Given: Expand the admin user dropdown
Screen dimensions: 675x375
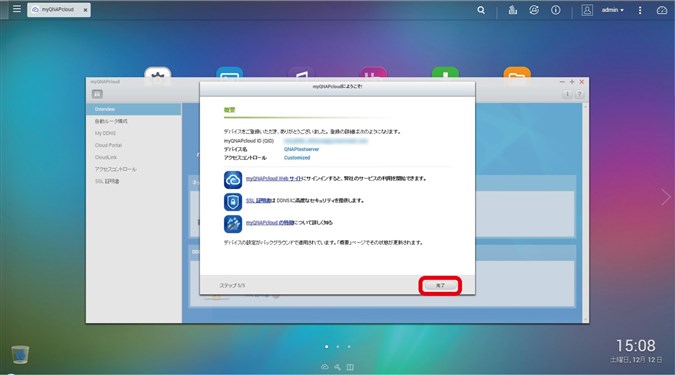Looking at the screenshot, I should 613,10.
